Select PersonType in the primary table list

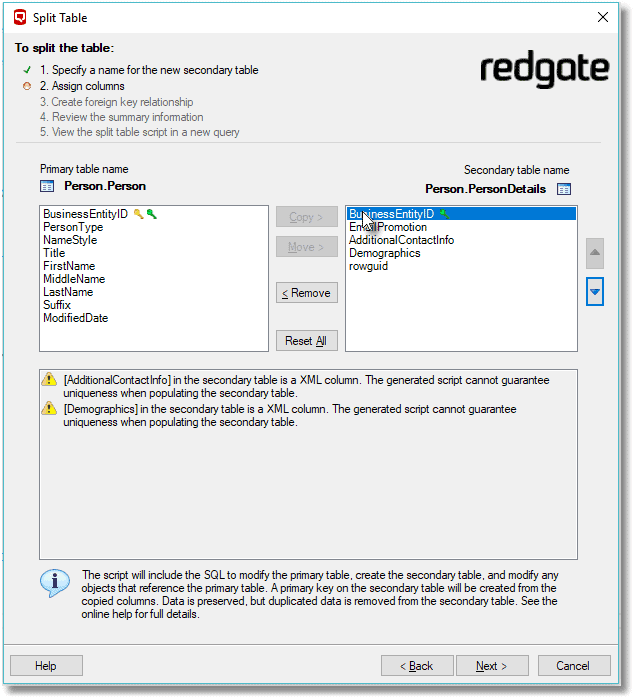(x=73, y=227)
